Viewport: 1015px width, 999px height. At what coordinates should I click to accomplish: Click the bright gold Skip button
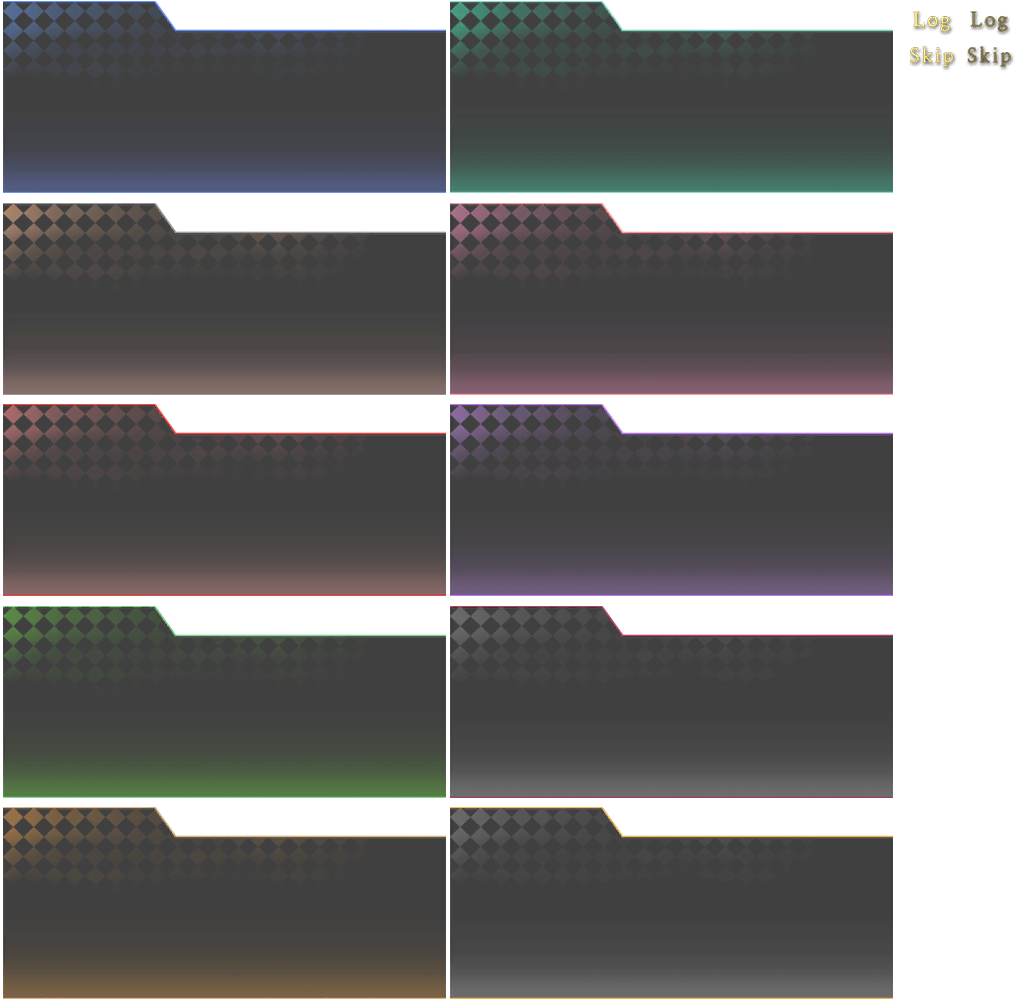pyautogui.click(x=931, y=56)
